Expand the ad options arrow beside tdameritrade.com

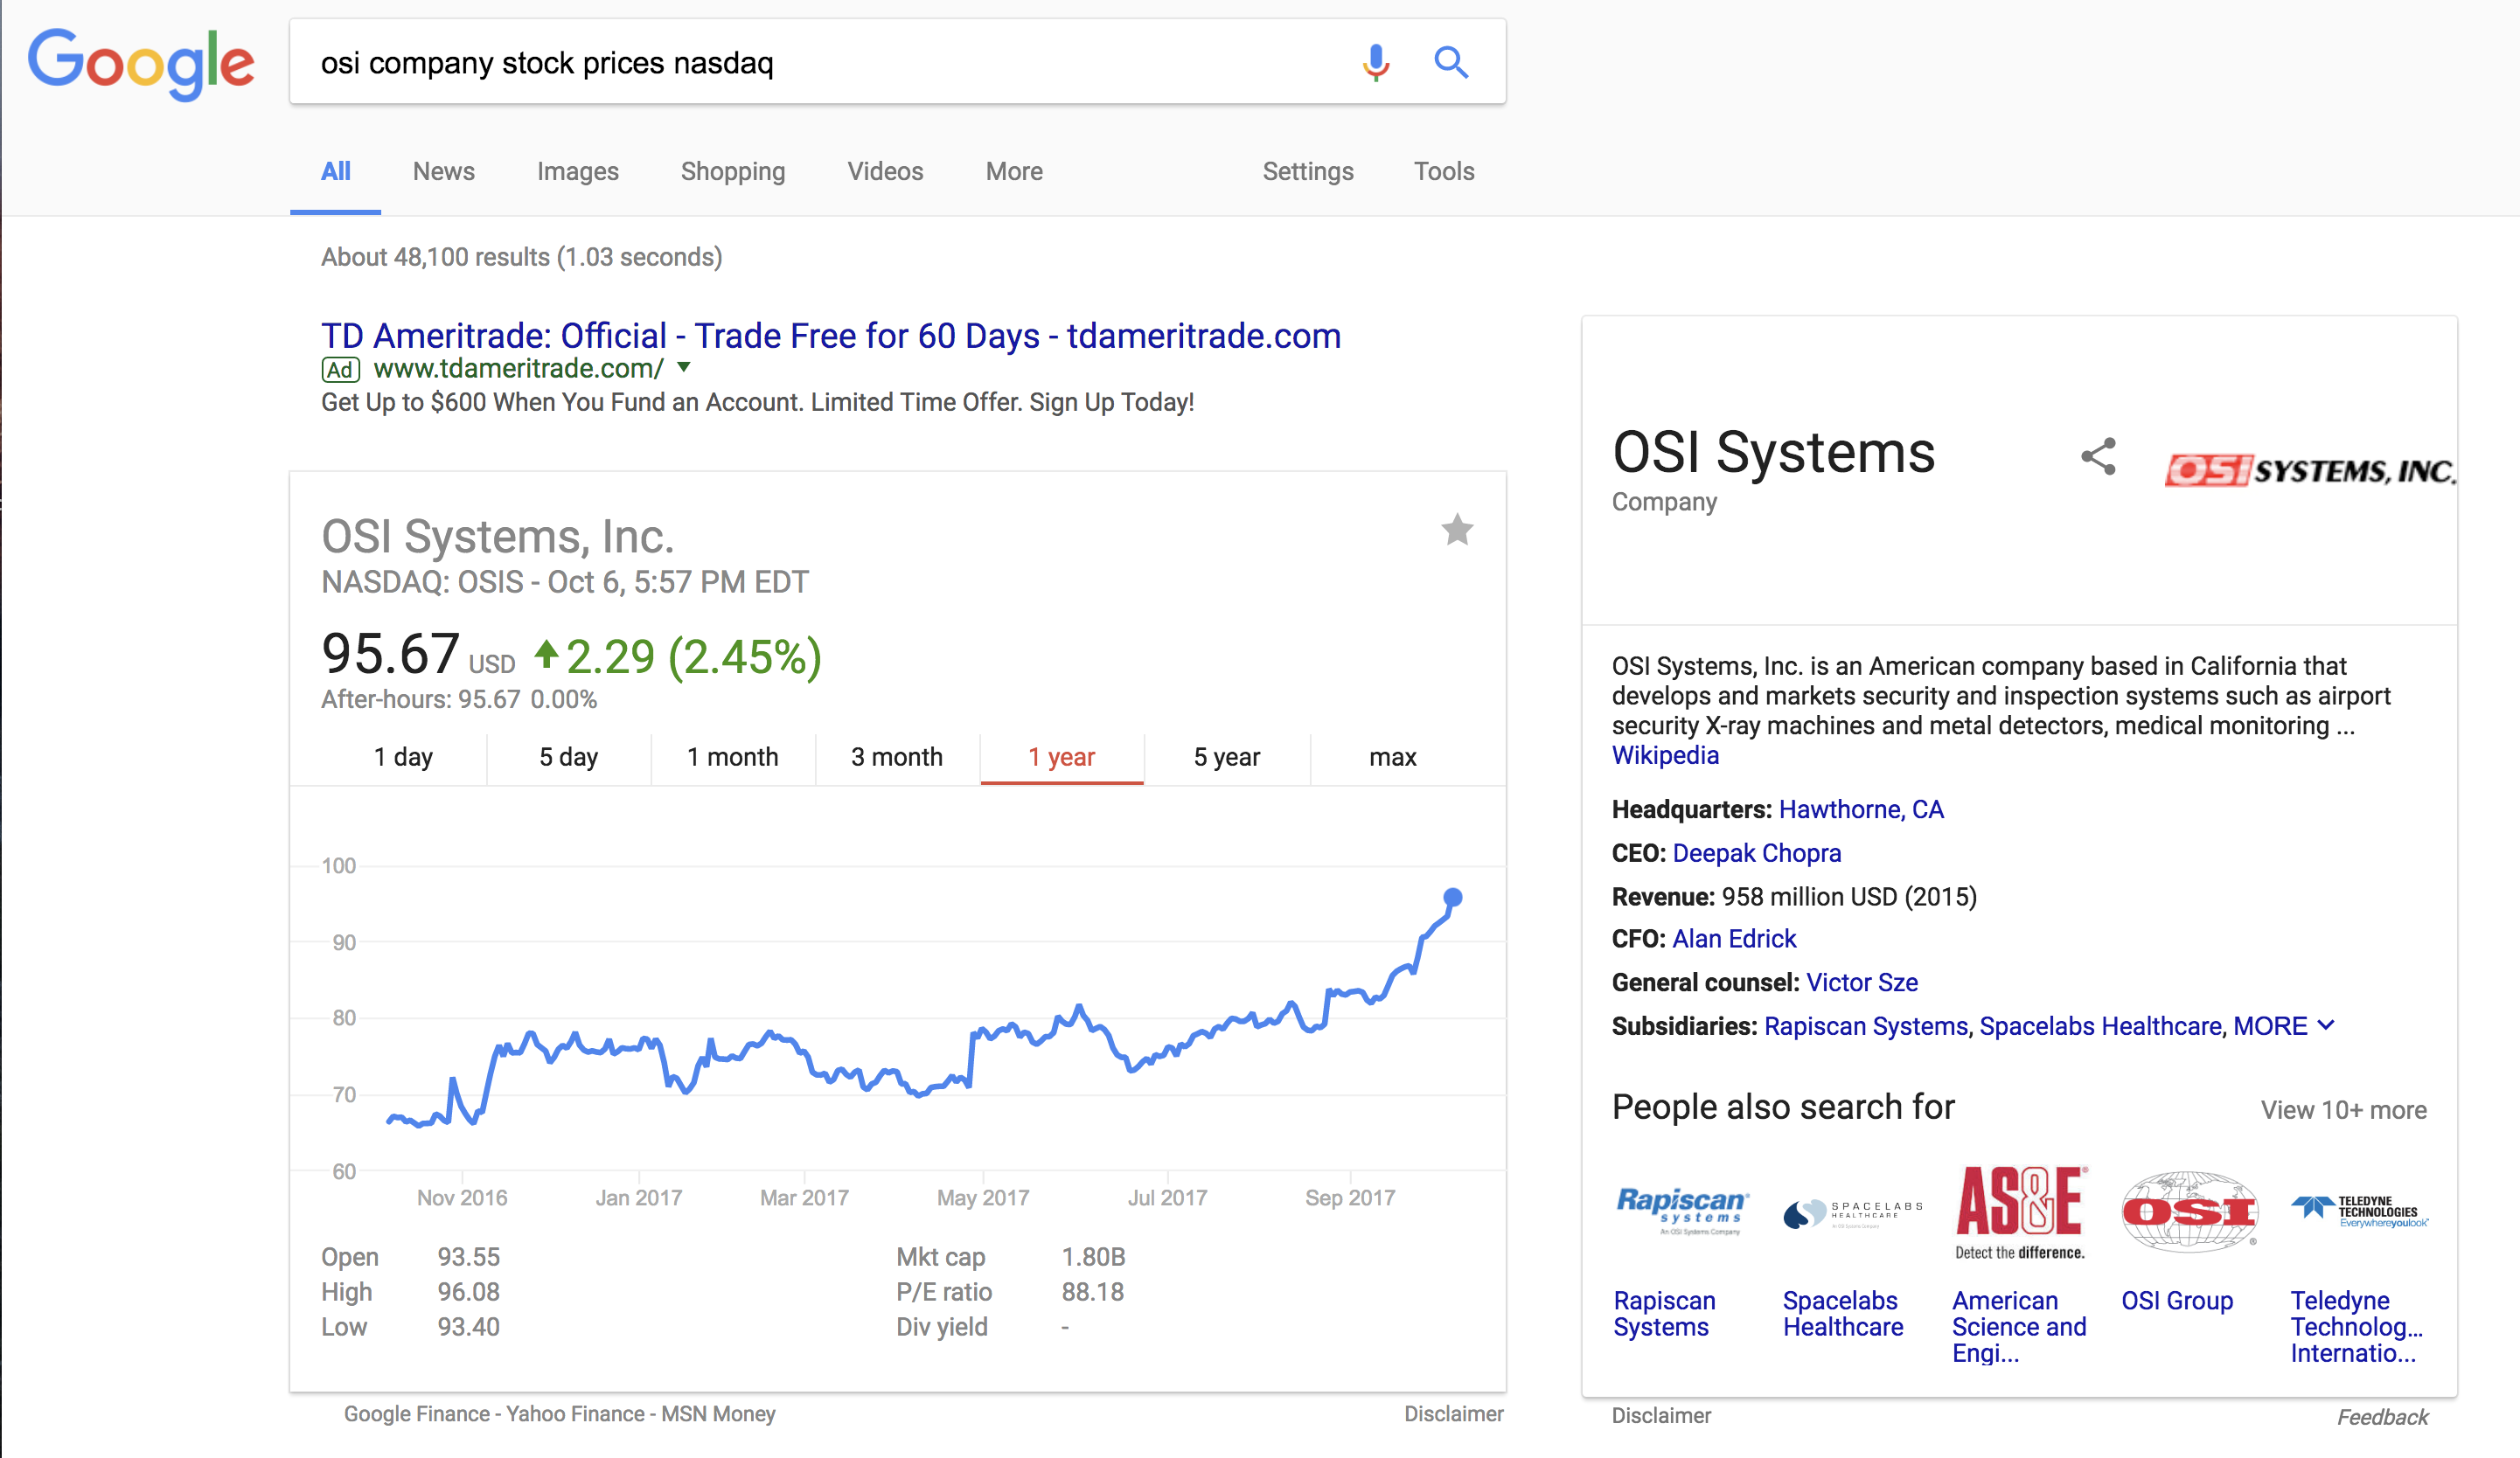[684, 367]
